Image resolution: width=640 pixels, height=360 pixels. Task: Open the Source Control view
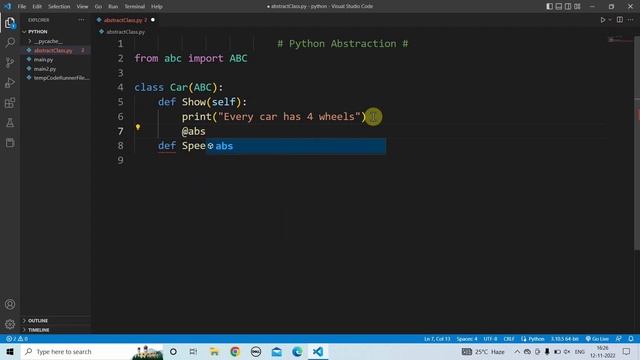coord(10,62)
